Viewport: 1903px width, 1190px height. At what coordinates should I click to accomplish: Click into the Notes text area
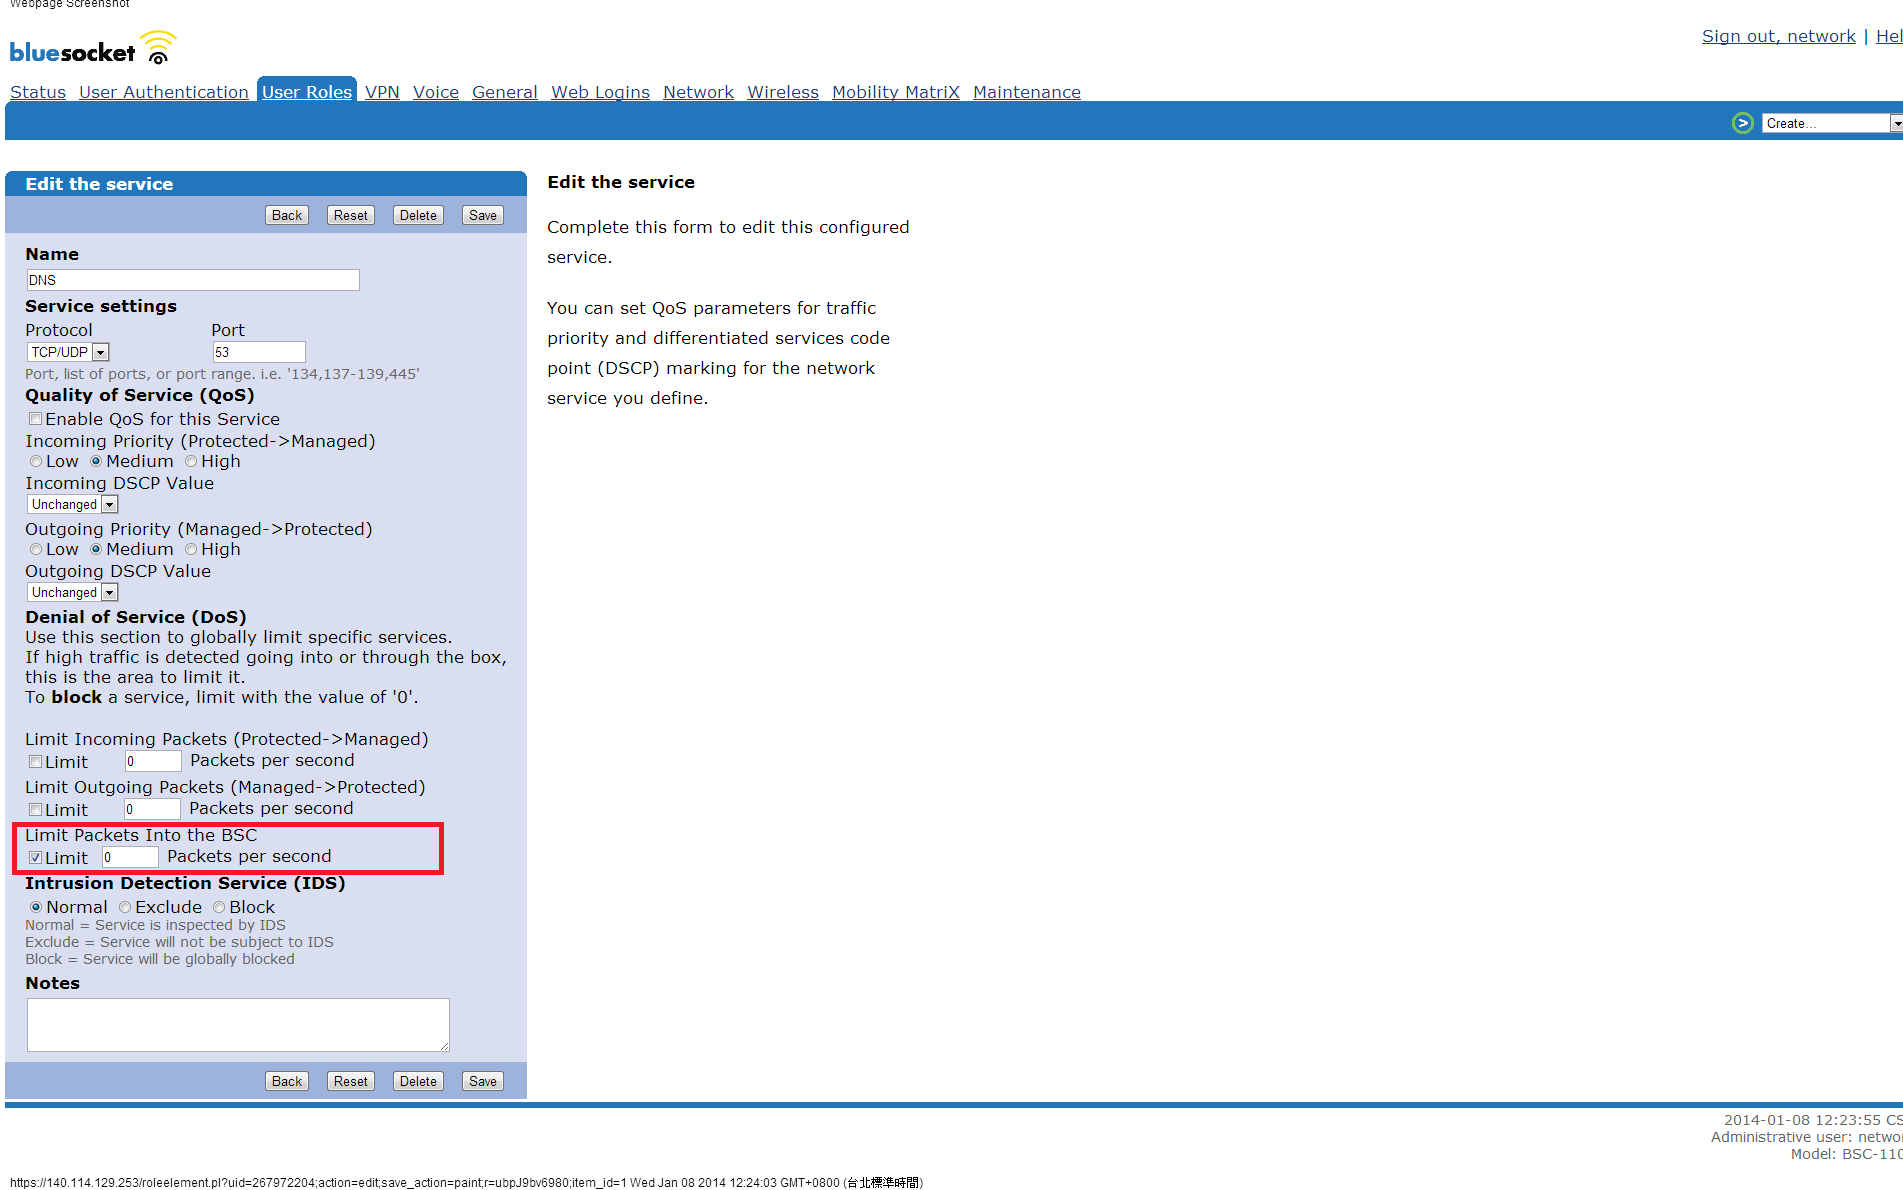[x=238, y=1024]
